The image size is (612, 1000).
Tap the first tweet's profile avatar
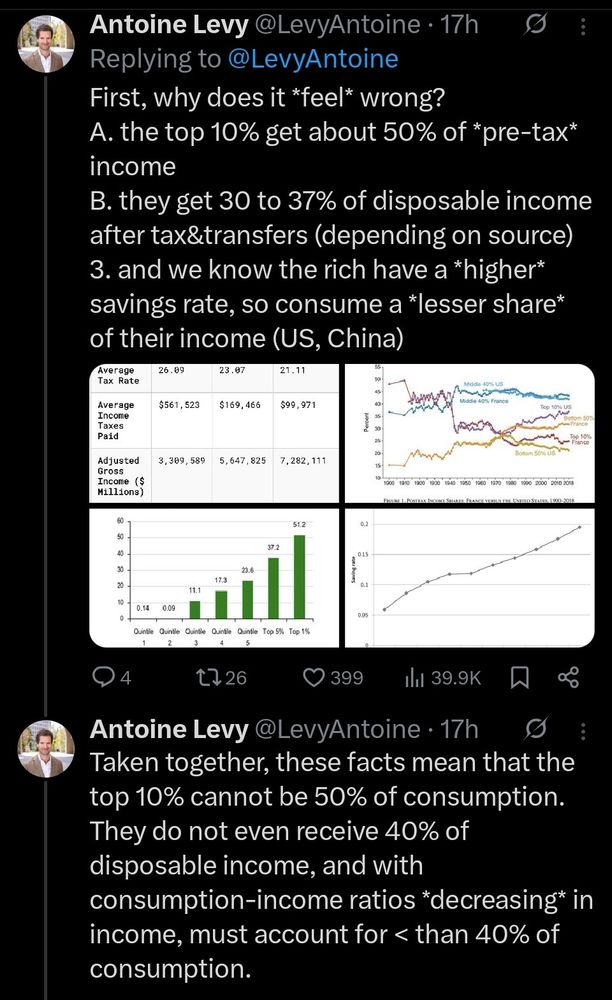pyautogui.click(x=46, y=43)
